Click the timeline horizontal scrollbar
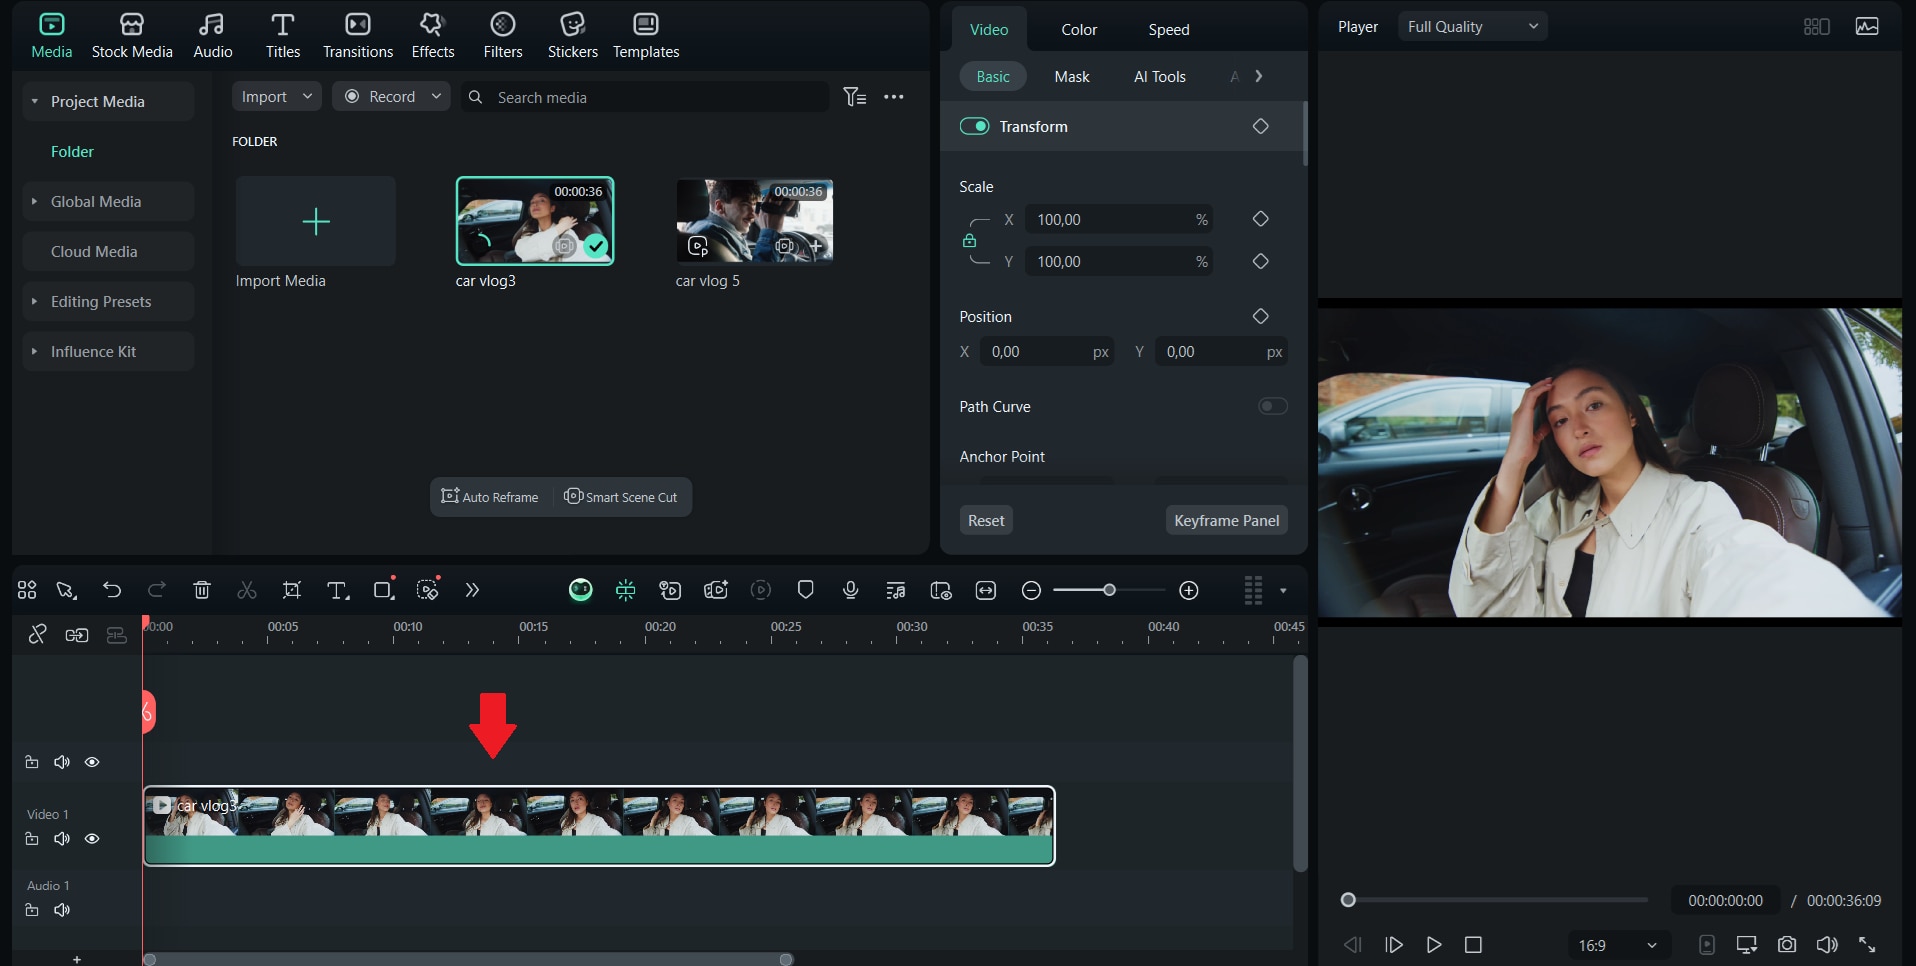1916x966 pixels. 468,959
